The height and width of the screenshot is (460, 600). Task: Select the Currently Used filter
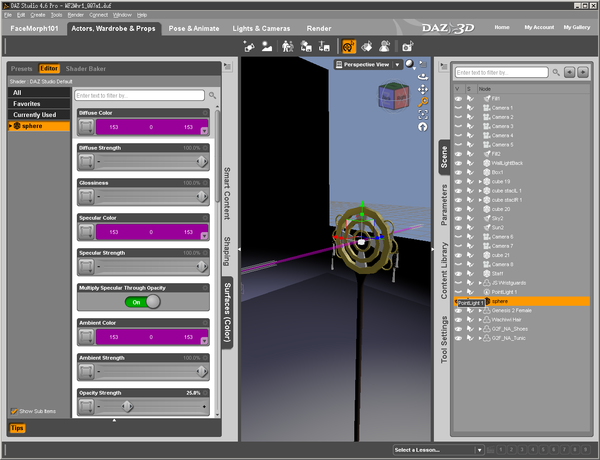pos(39,114)
